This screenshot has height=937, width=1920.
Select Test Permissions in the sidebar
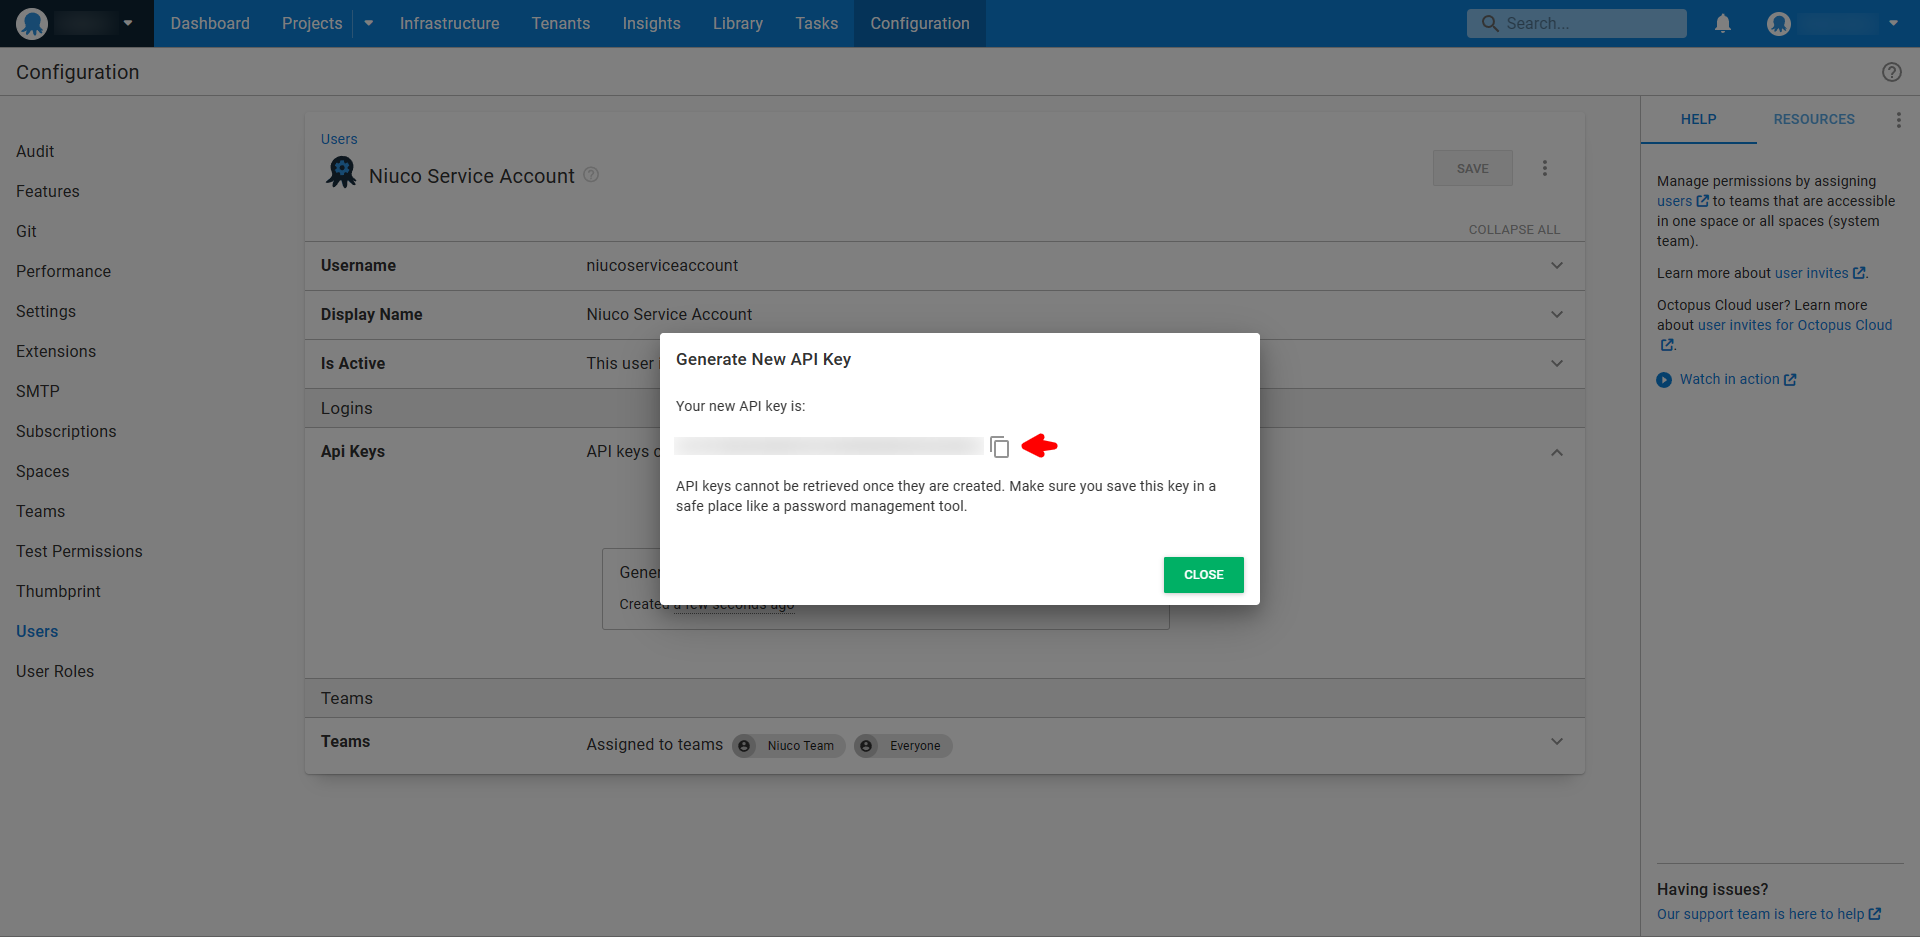tap(79, 551)
